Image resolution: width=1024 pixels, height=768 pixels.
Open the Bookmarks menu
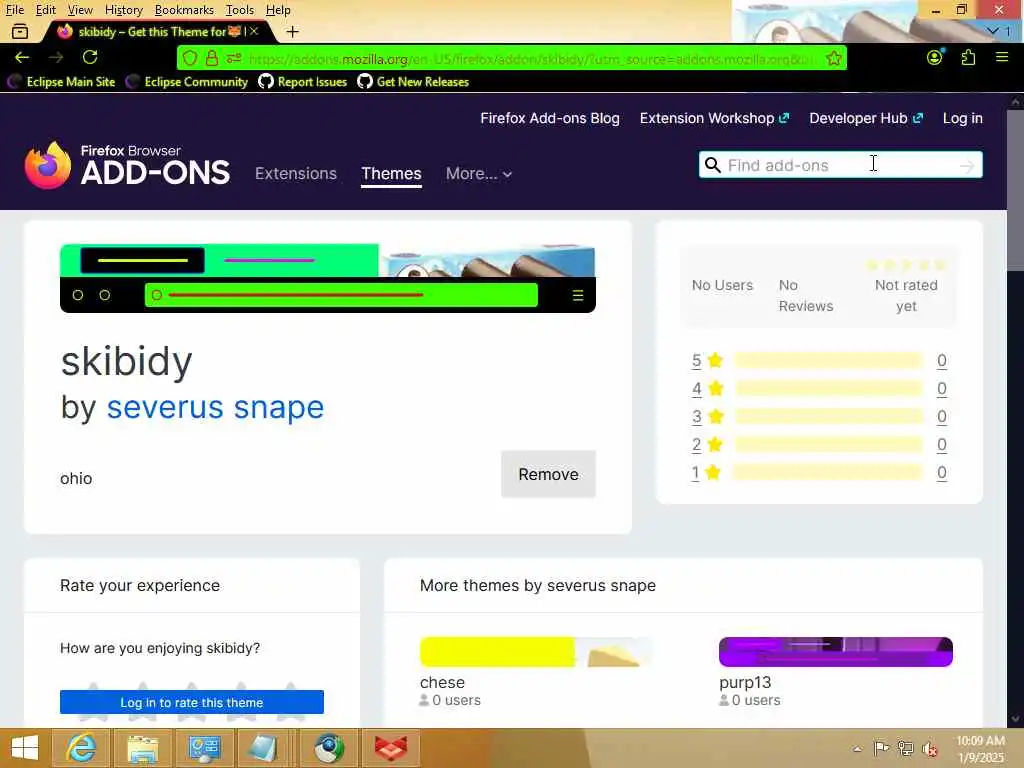(184, 10)
